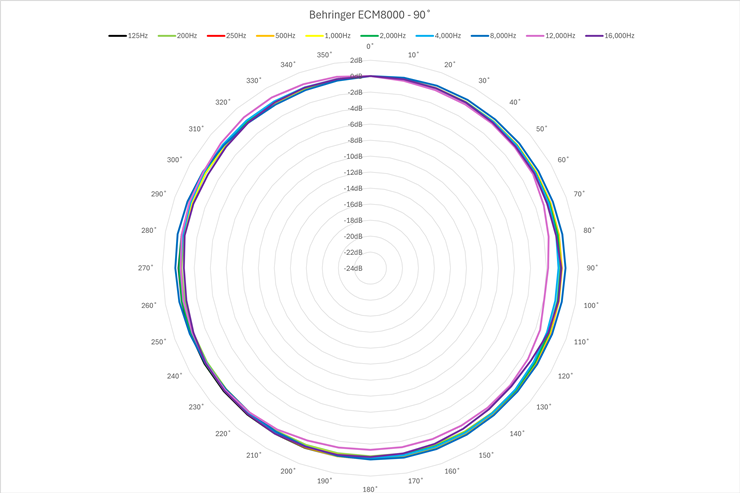740x493 pixels.
Task: Click the 100° angle label
Action: (x=591, y=306)
